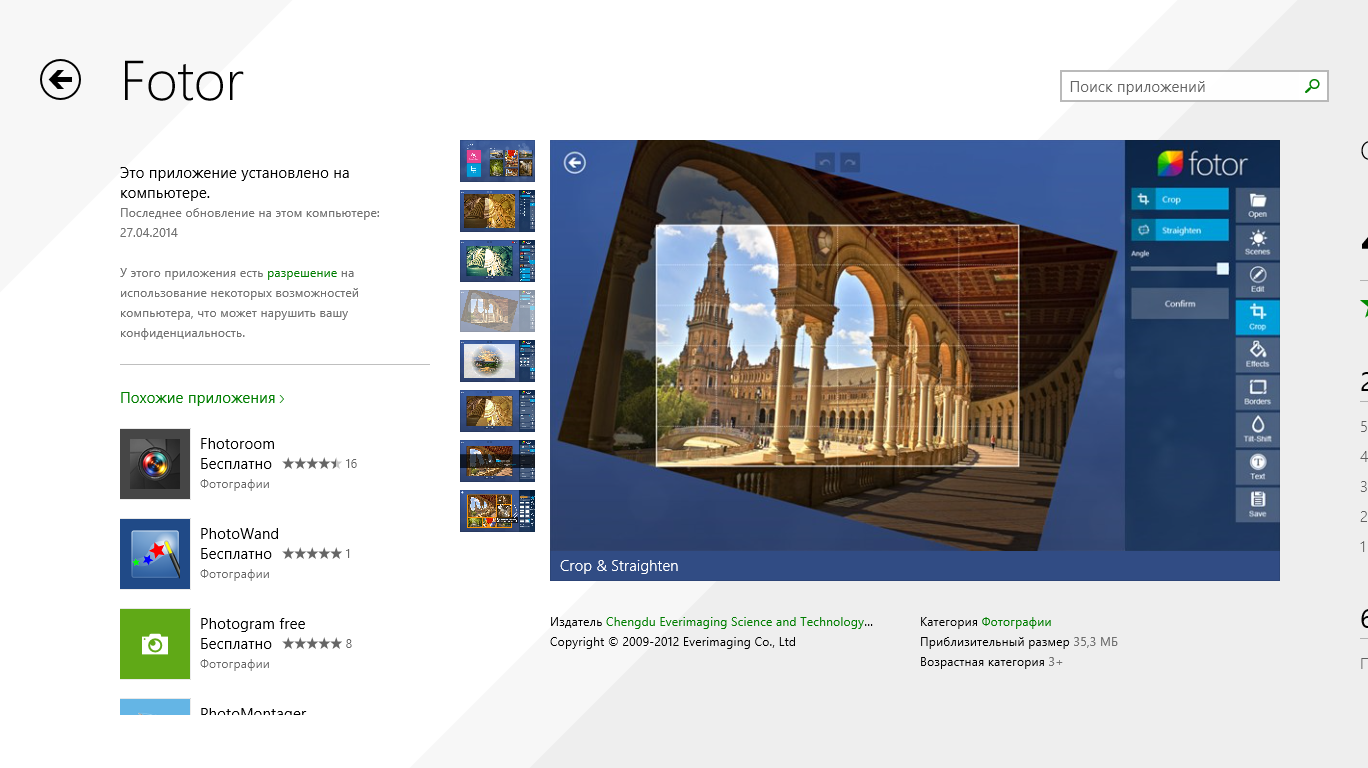The image size is (1368, 768).
Task: Open the publisher link Chengdu Everimaging Science and Technology
Action: point(739,622)
